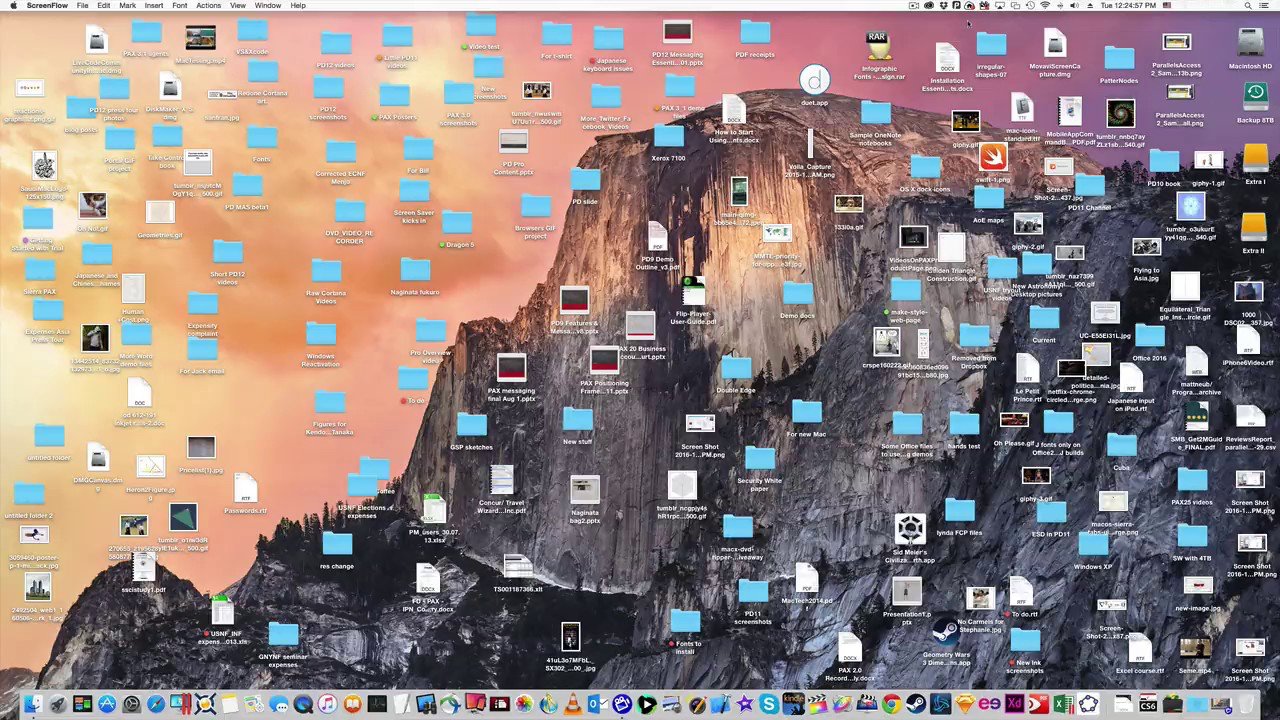Open the Help menu in ScreenFlow
Viewport: 1280px width, 720px height.
pyautogui.click(x=298, y=6)
